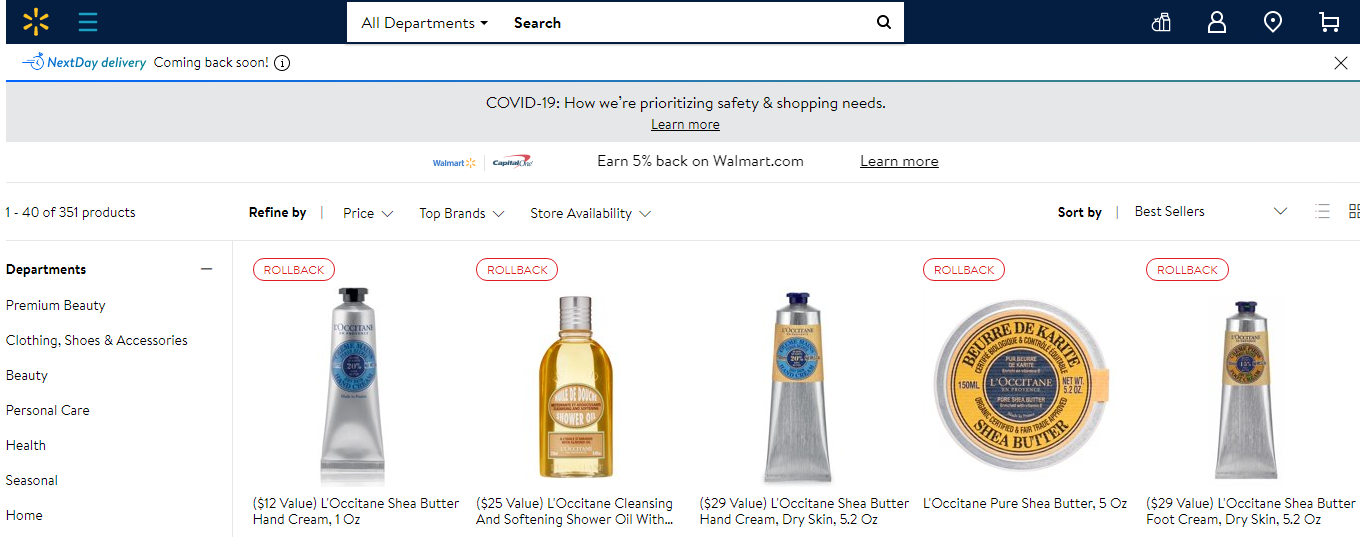
Task: Open Sort by Best Sellers dropdown
Action: click(1210, 211)
